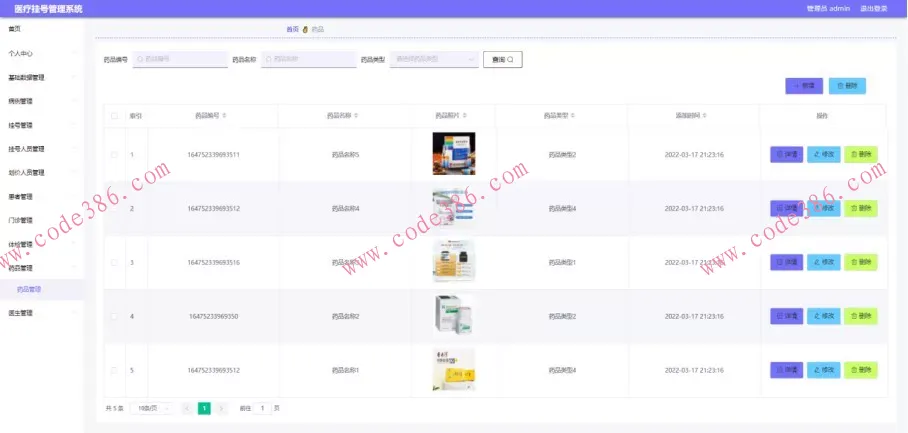This screenshot has height=433, width=908.
Task: Collapse the 药品管理 parent menu
Action: [x=42, y=268]
